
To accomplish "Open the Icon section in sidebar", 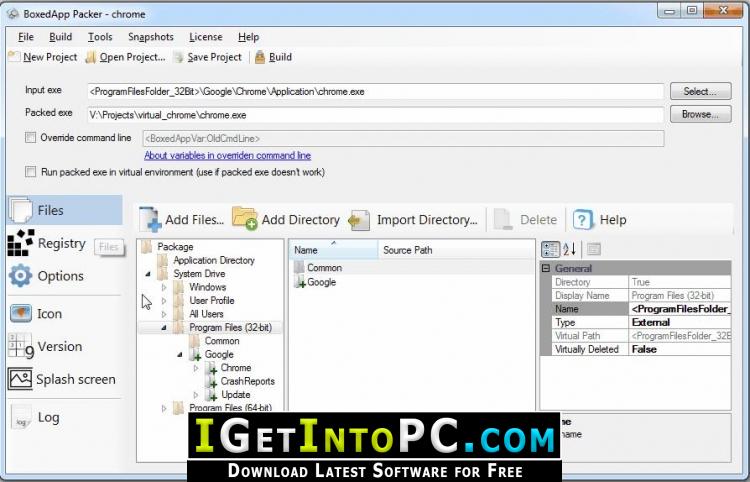I will click(x=65, y=314).
